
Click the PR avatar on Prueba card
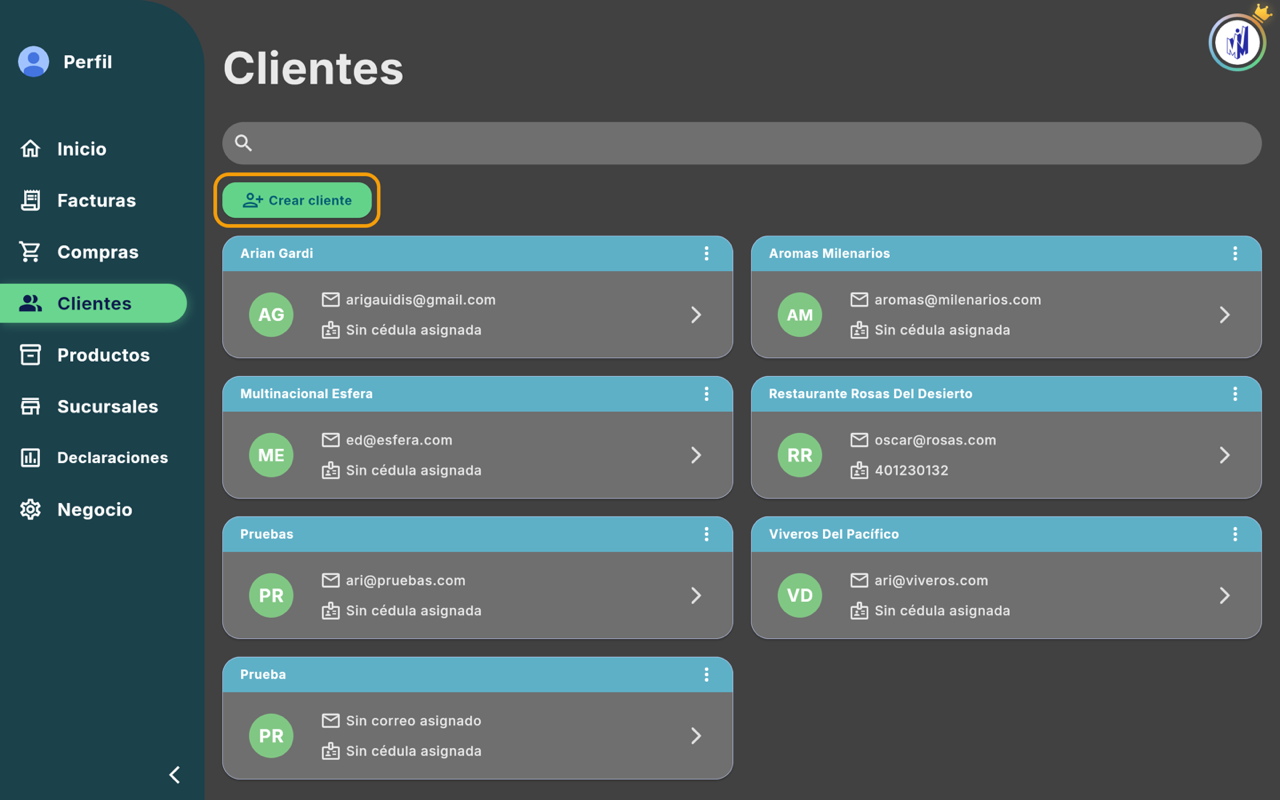point(271,736)
